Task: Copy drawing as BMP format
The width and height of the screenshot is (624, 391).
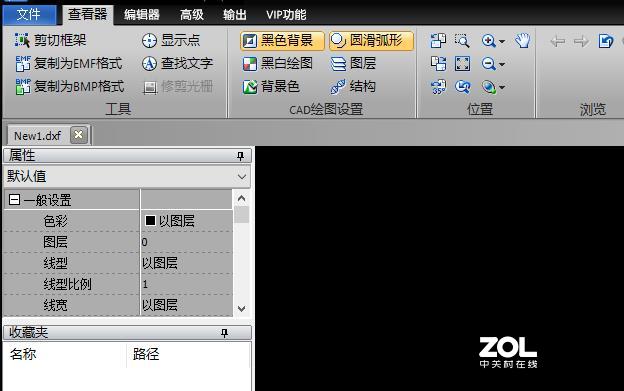Action: pos(70,86)
